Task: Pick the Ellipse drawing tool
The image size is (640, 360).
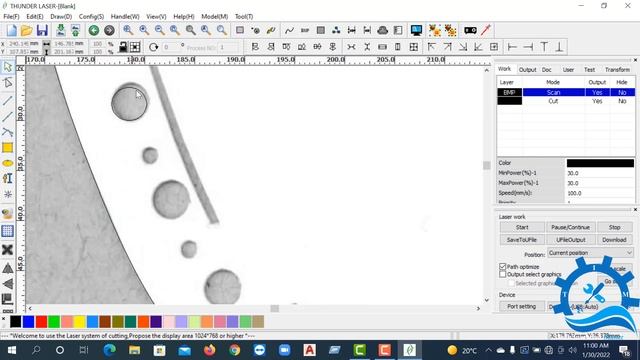Action: pyautogui.click(x=7, y=163)
